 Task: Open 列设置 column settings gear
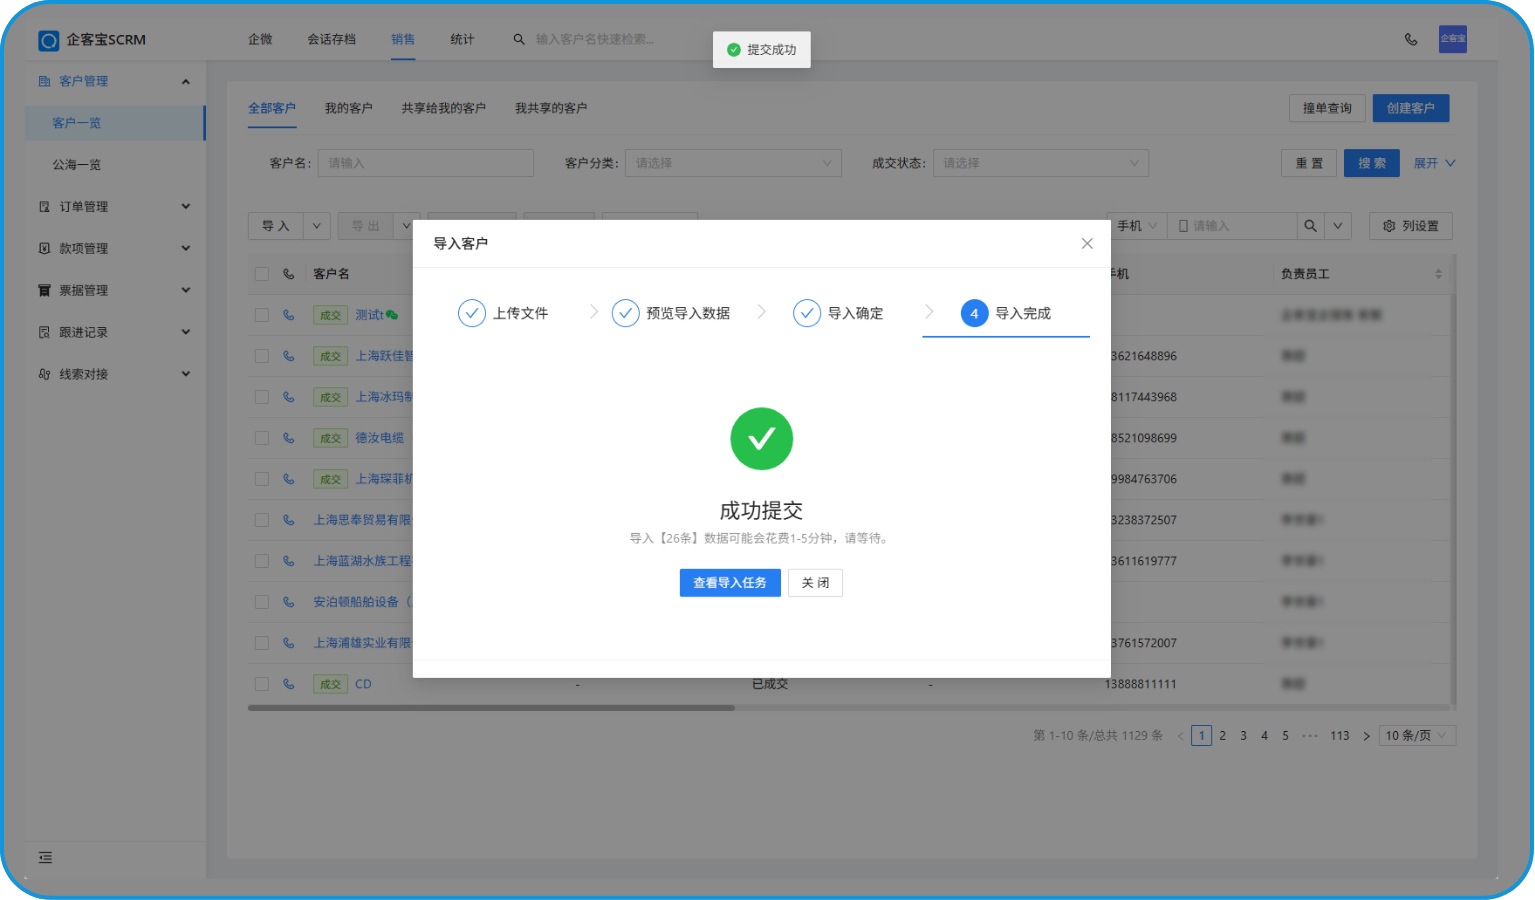pos(1410,226)
